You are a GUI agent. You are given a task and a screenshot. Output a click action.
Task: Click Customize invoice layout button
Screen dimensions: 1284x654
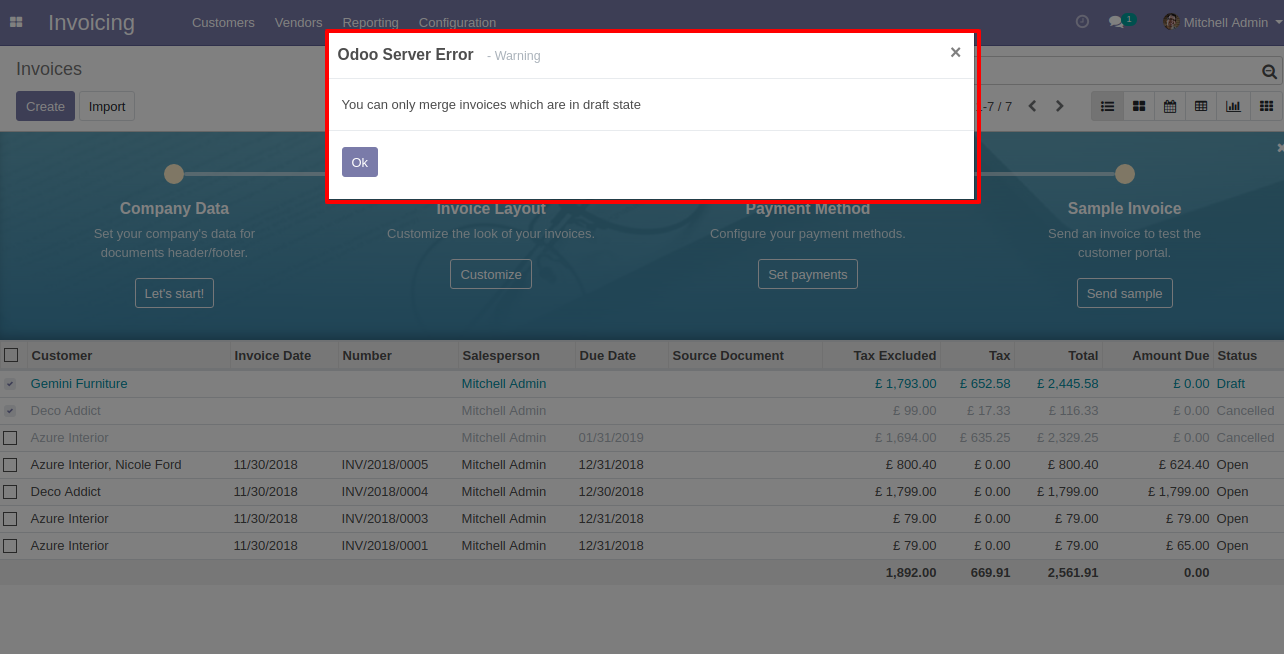(491, 274)
